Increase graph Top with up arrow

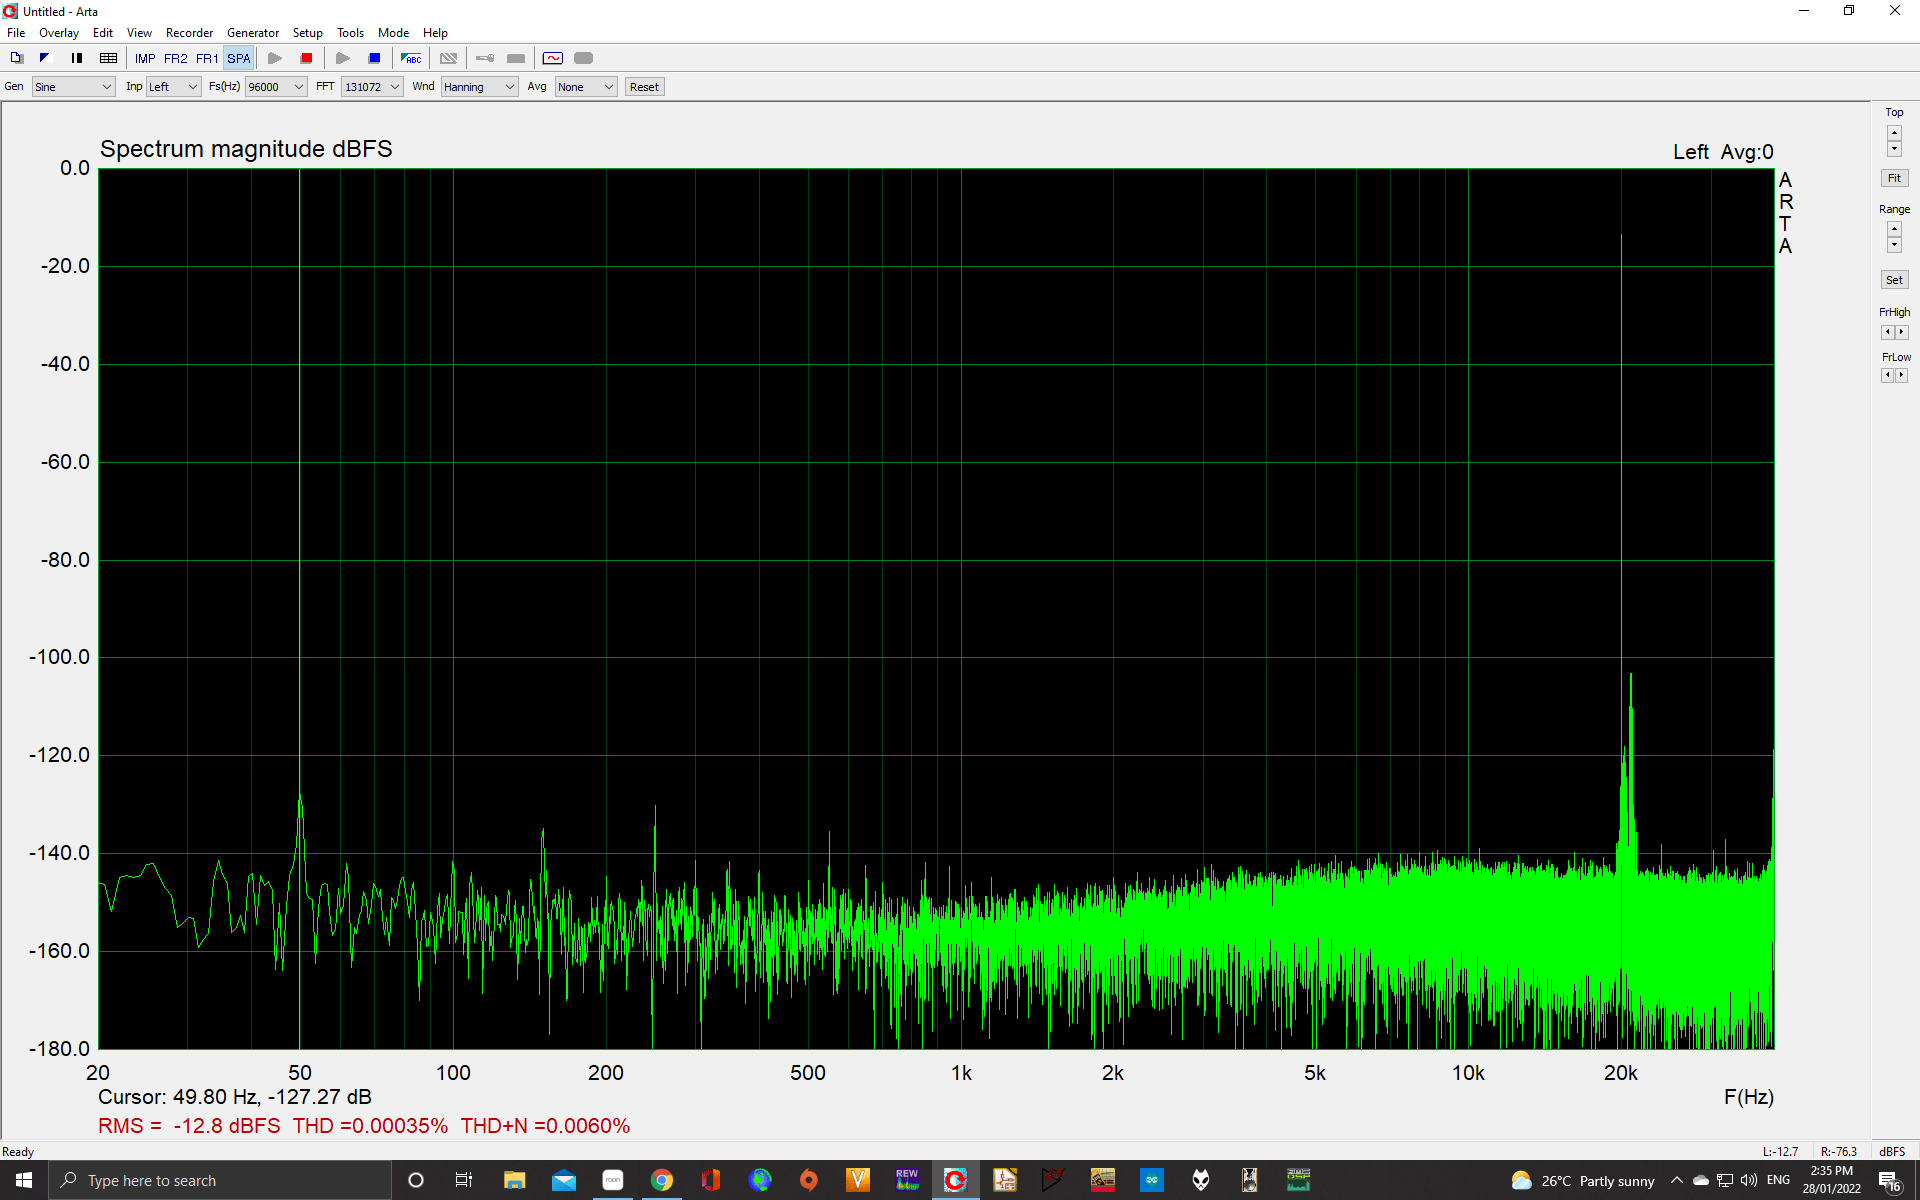[x=1894, y=133]
